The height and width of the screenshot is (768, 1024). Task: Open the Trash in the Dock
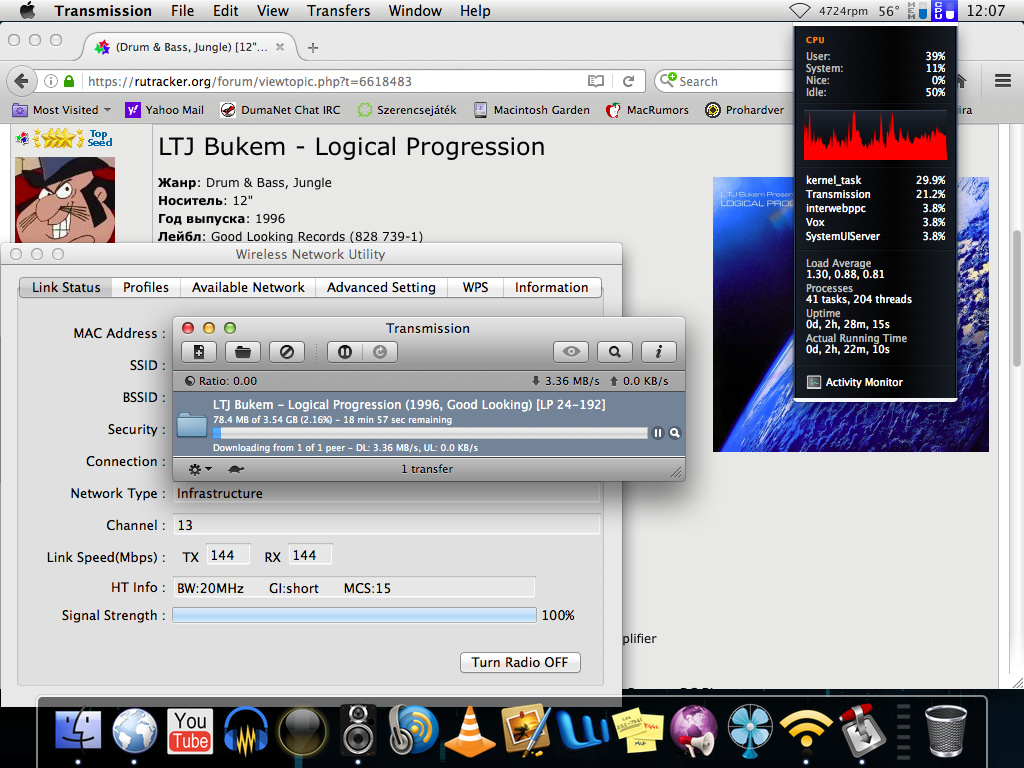(x=946, y=731)
